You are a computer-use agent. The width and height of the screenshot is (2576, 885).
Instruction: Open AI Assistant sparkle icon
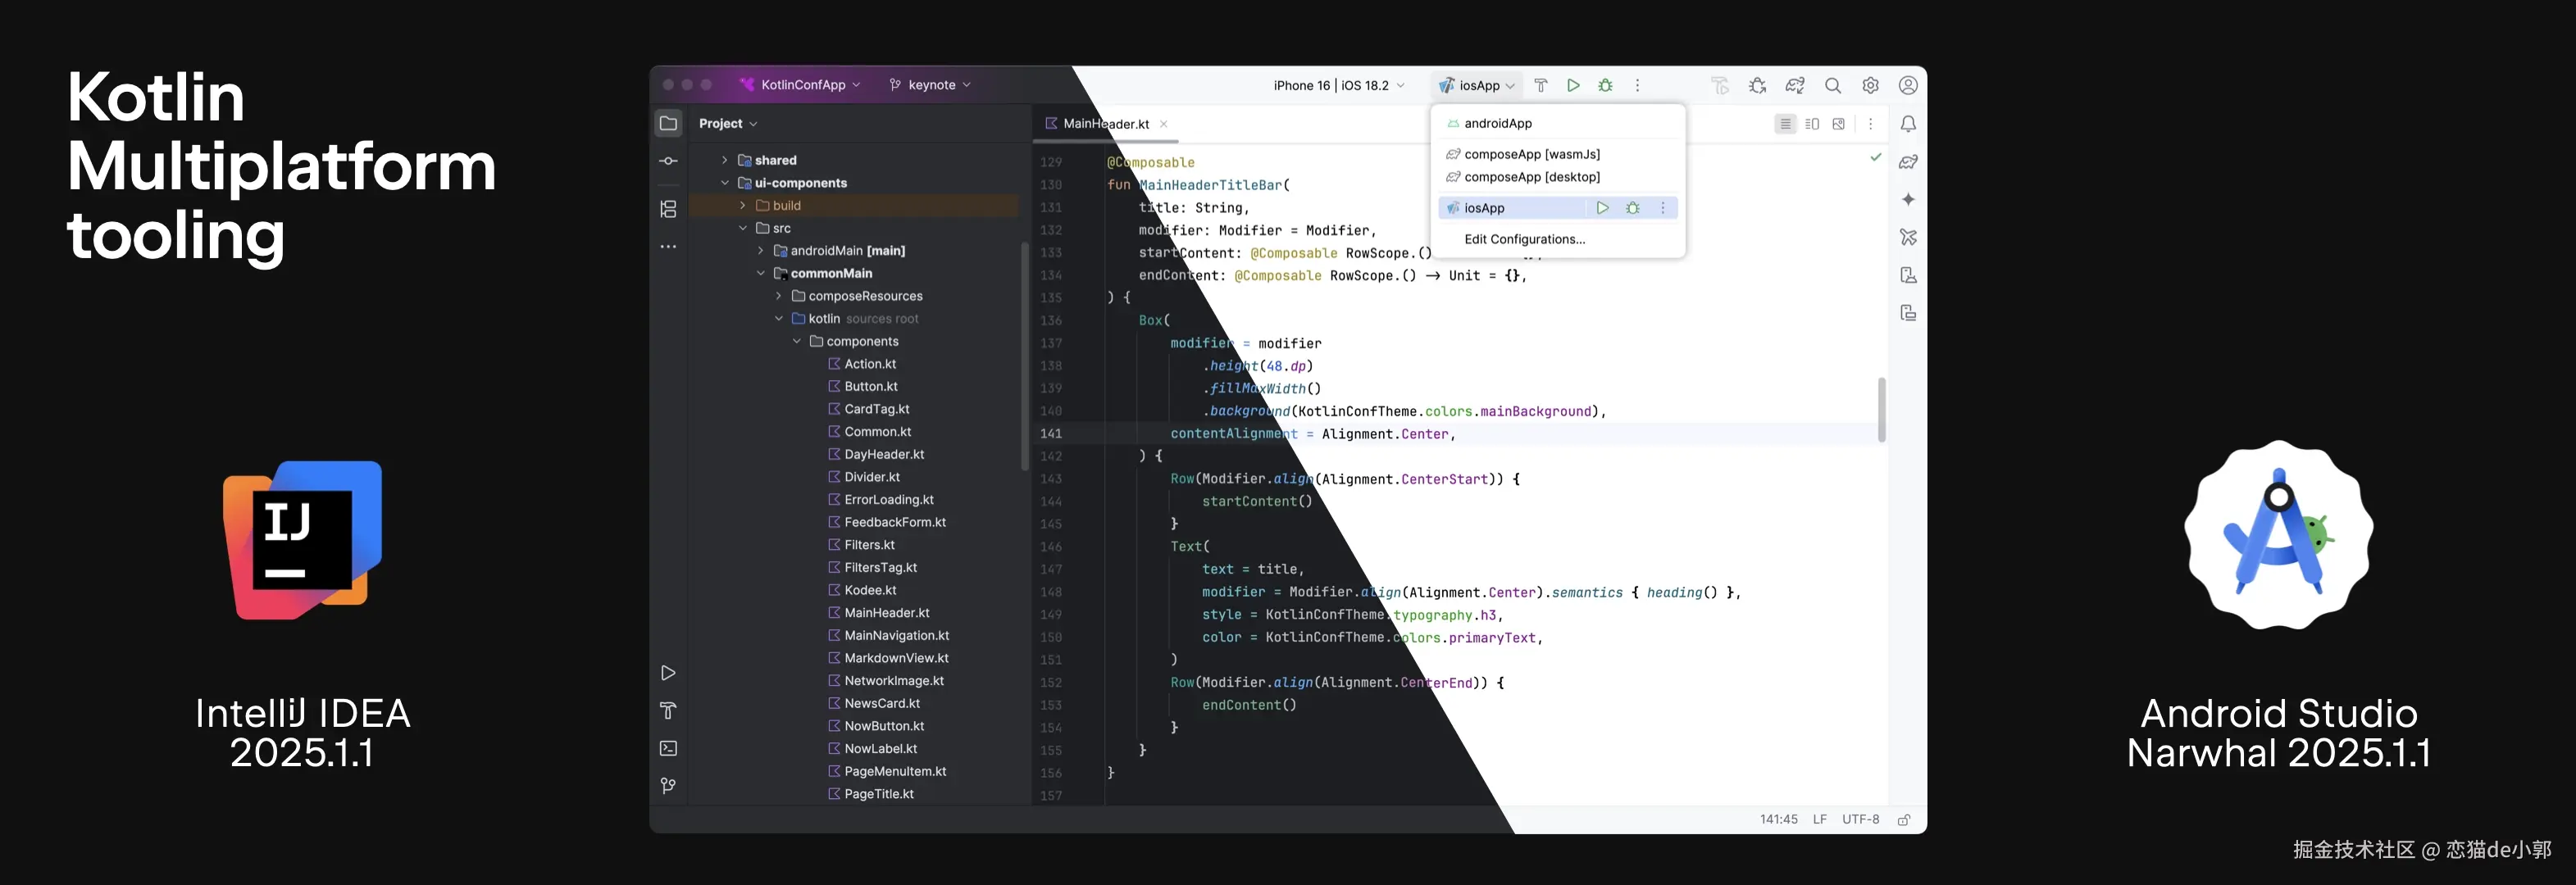(1908, 200)
